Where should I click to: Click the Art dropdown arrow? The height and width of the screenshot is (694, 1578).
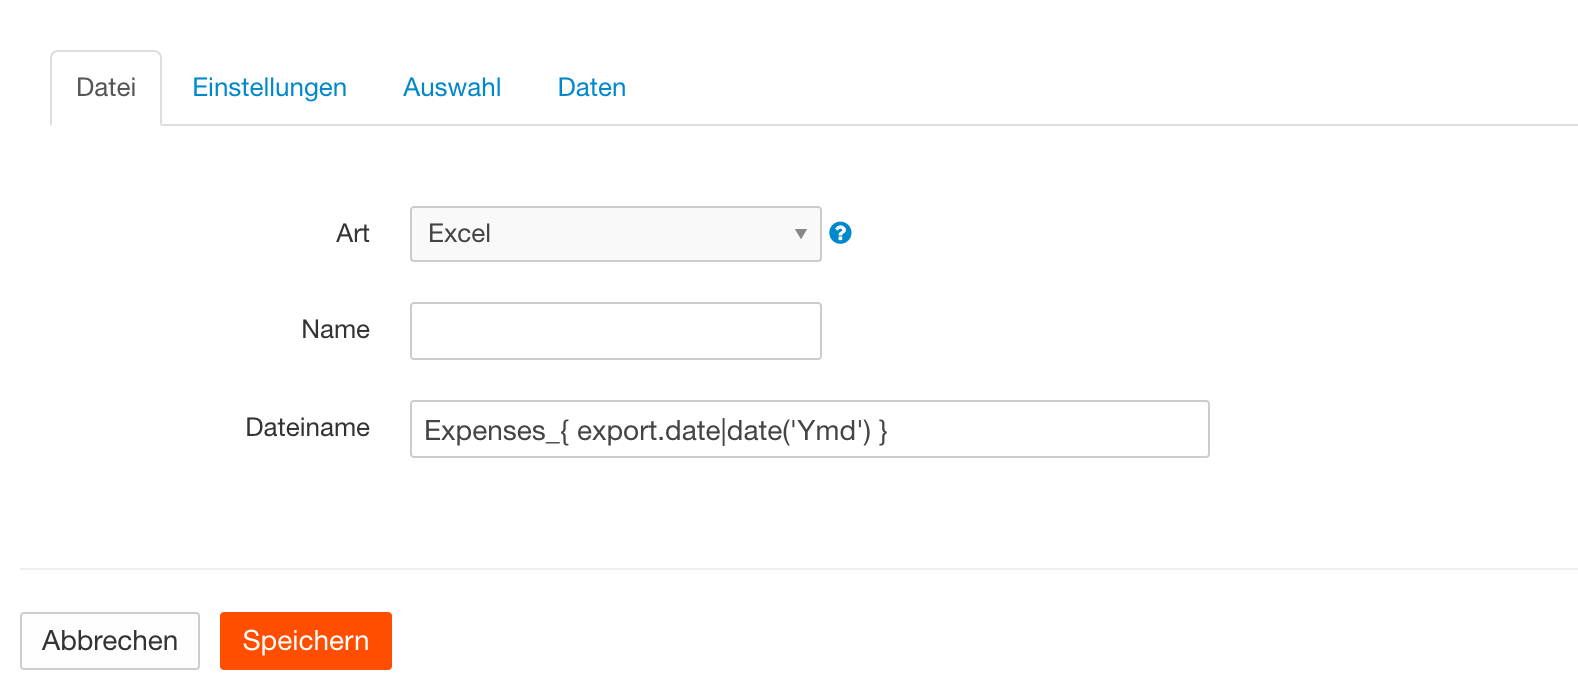(800, 234)
